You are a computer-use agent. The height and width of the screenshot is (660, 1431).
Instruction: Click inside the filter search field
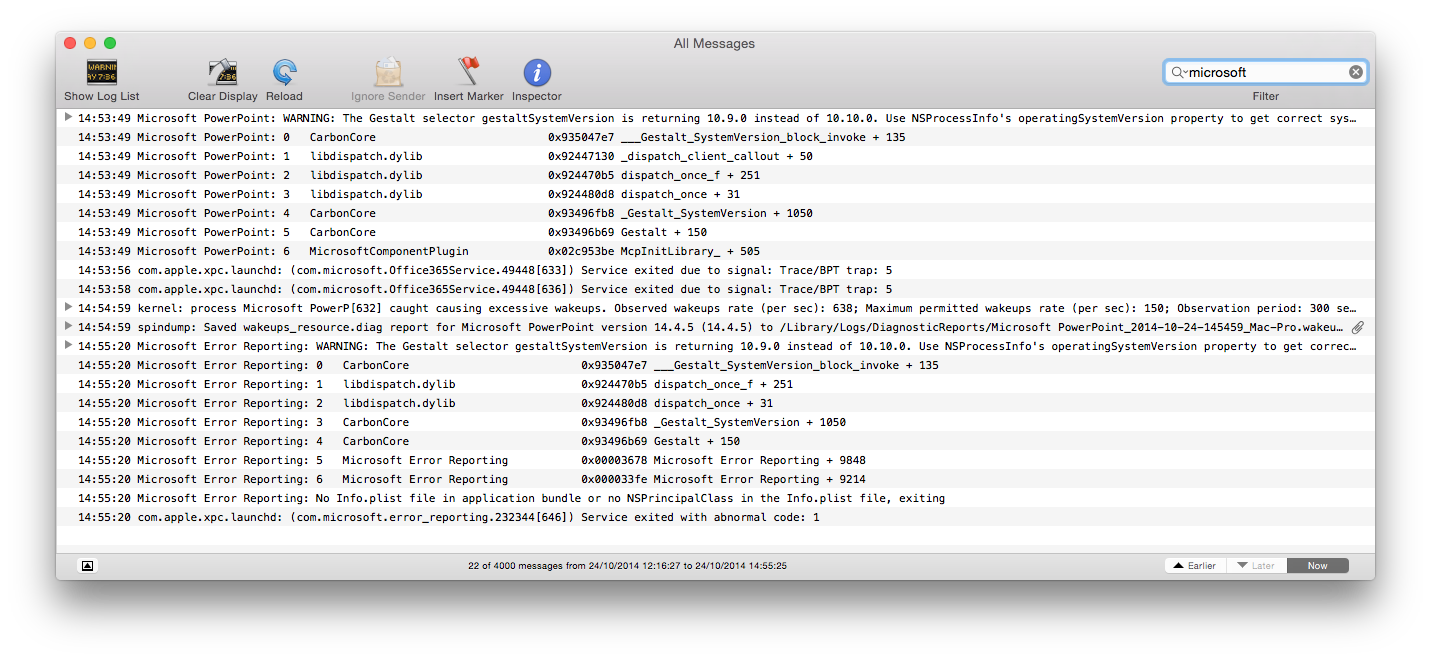1265,72
